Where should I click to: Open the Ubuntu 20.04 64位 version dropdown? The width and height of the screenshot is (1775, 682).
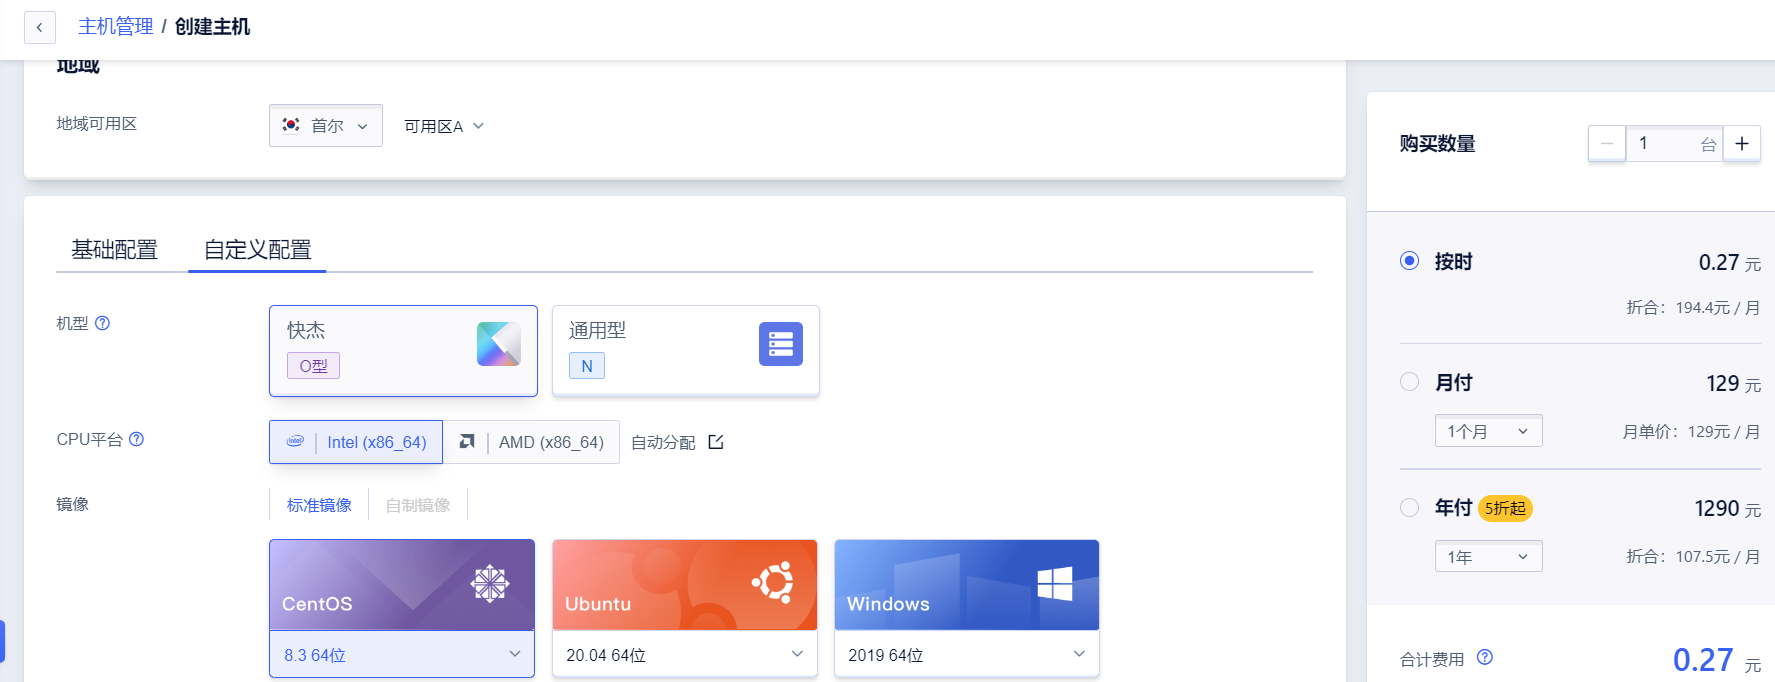pyautogui.click(x=685, y=654)
